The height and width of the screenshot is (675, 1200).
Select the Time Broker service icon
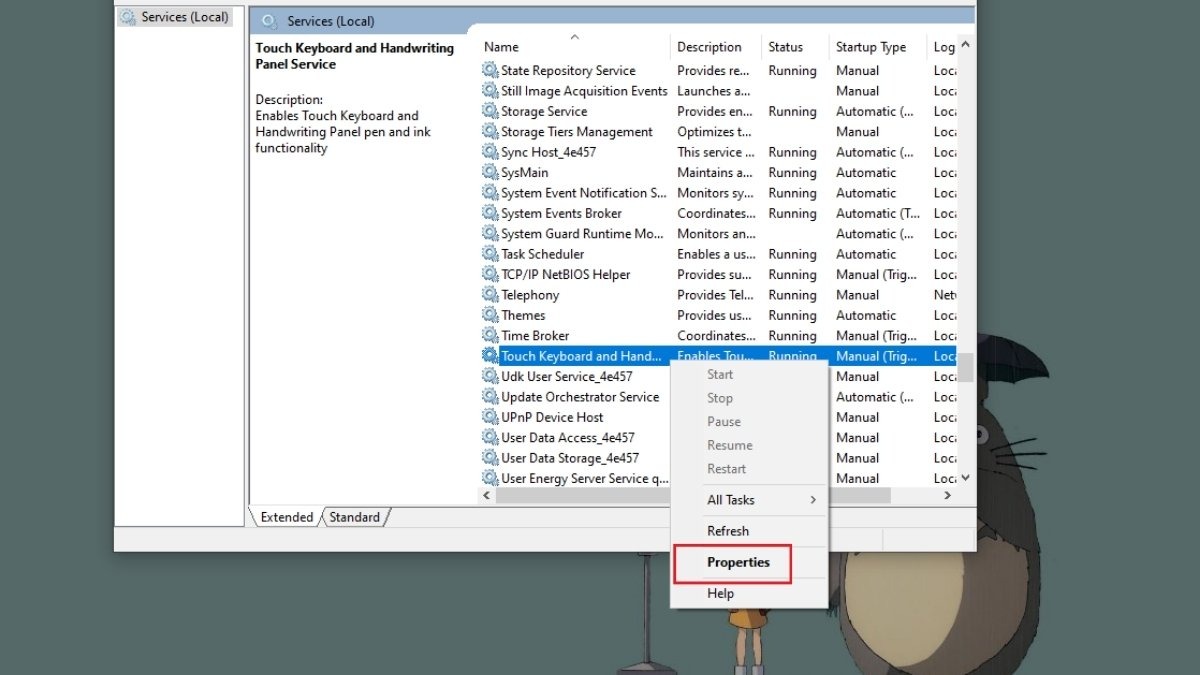(x=490, y=336)
